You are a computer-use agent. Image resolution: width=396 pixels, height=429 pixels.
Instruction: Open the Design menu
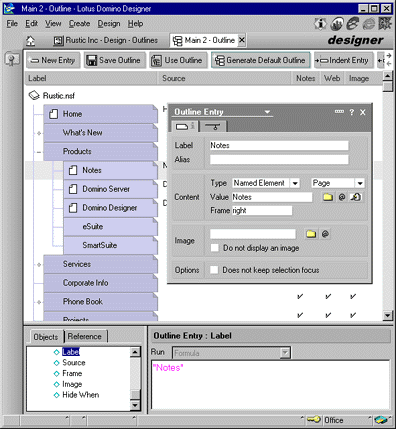(x=109, y=24)
